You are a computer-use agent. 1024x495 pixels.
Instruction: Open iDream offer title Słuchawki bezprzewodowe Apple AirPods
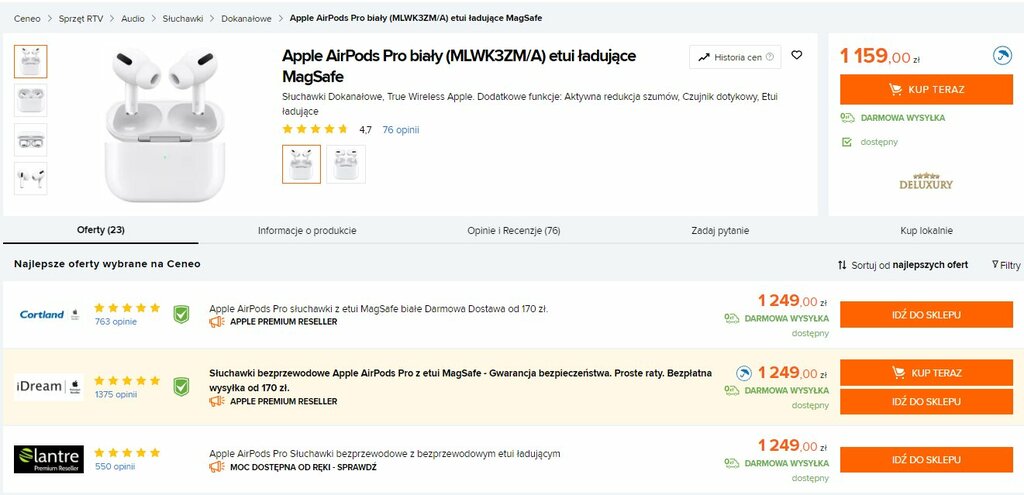pyautogui.click(x=460, y=380)
